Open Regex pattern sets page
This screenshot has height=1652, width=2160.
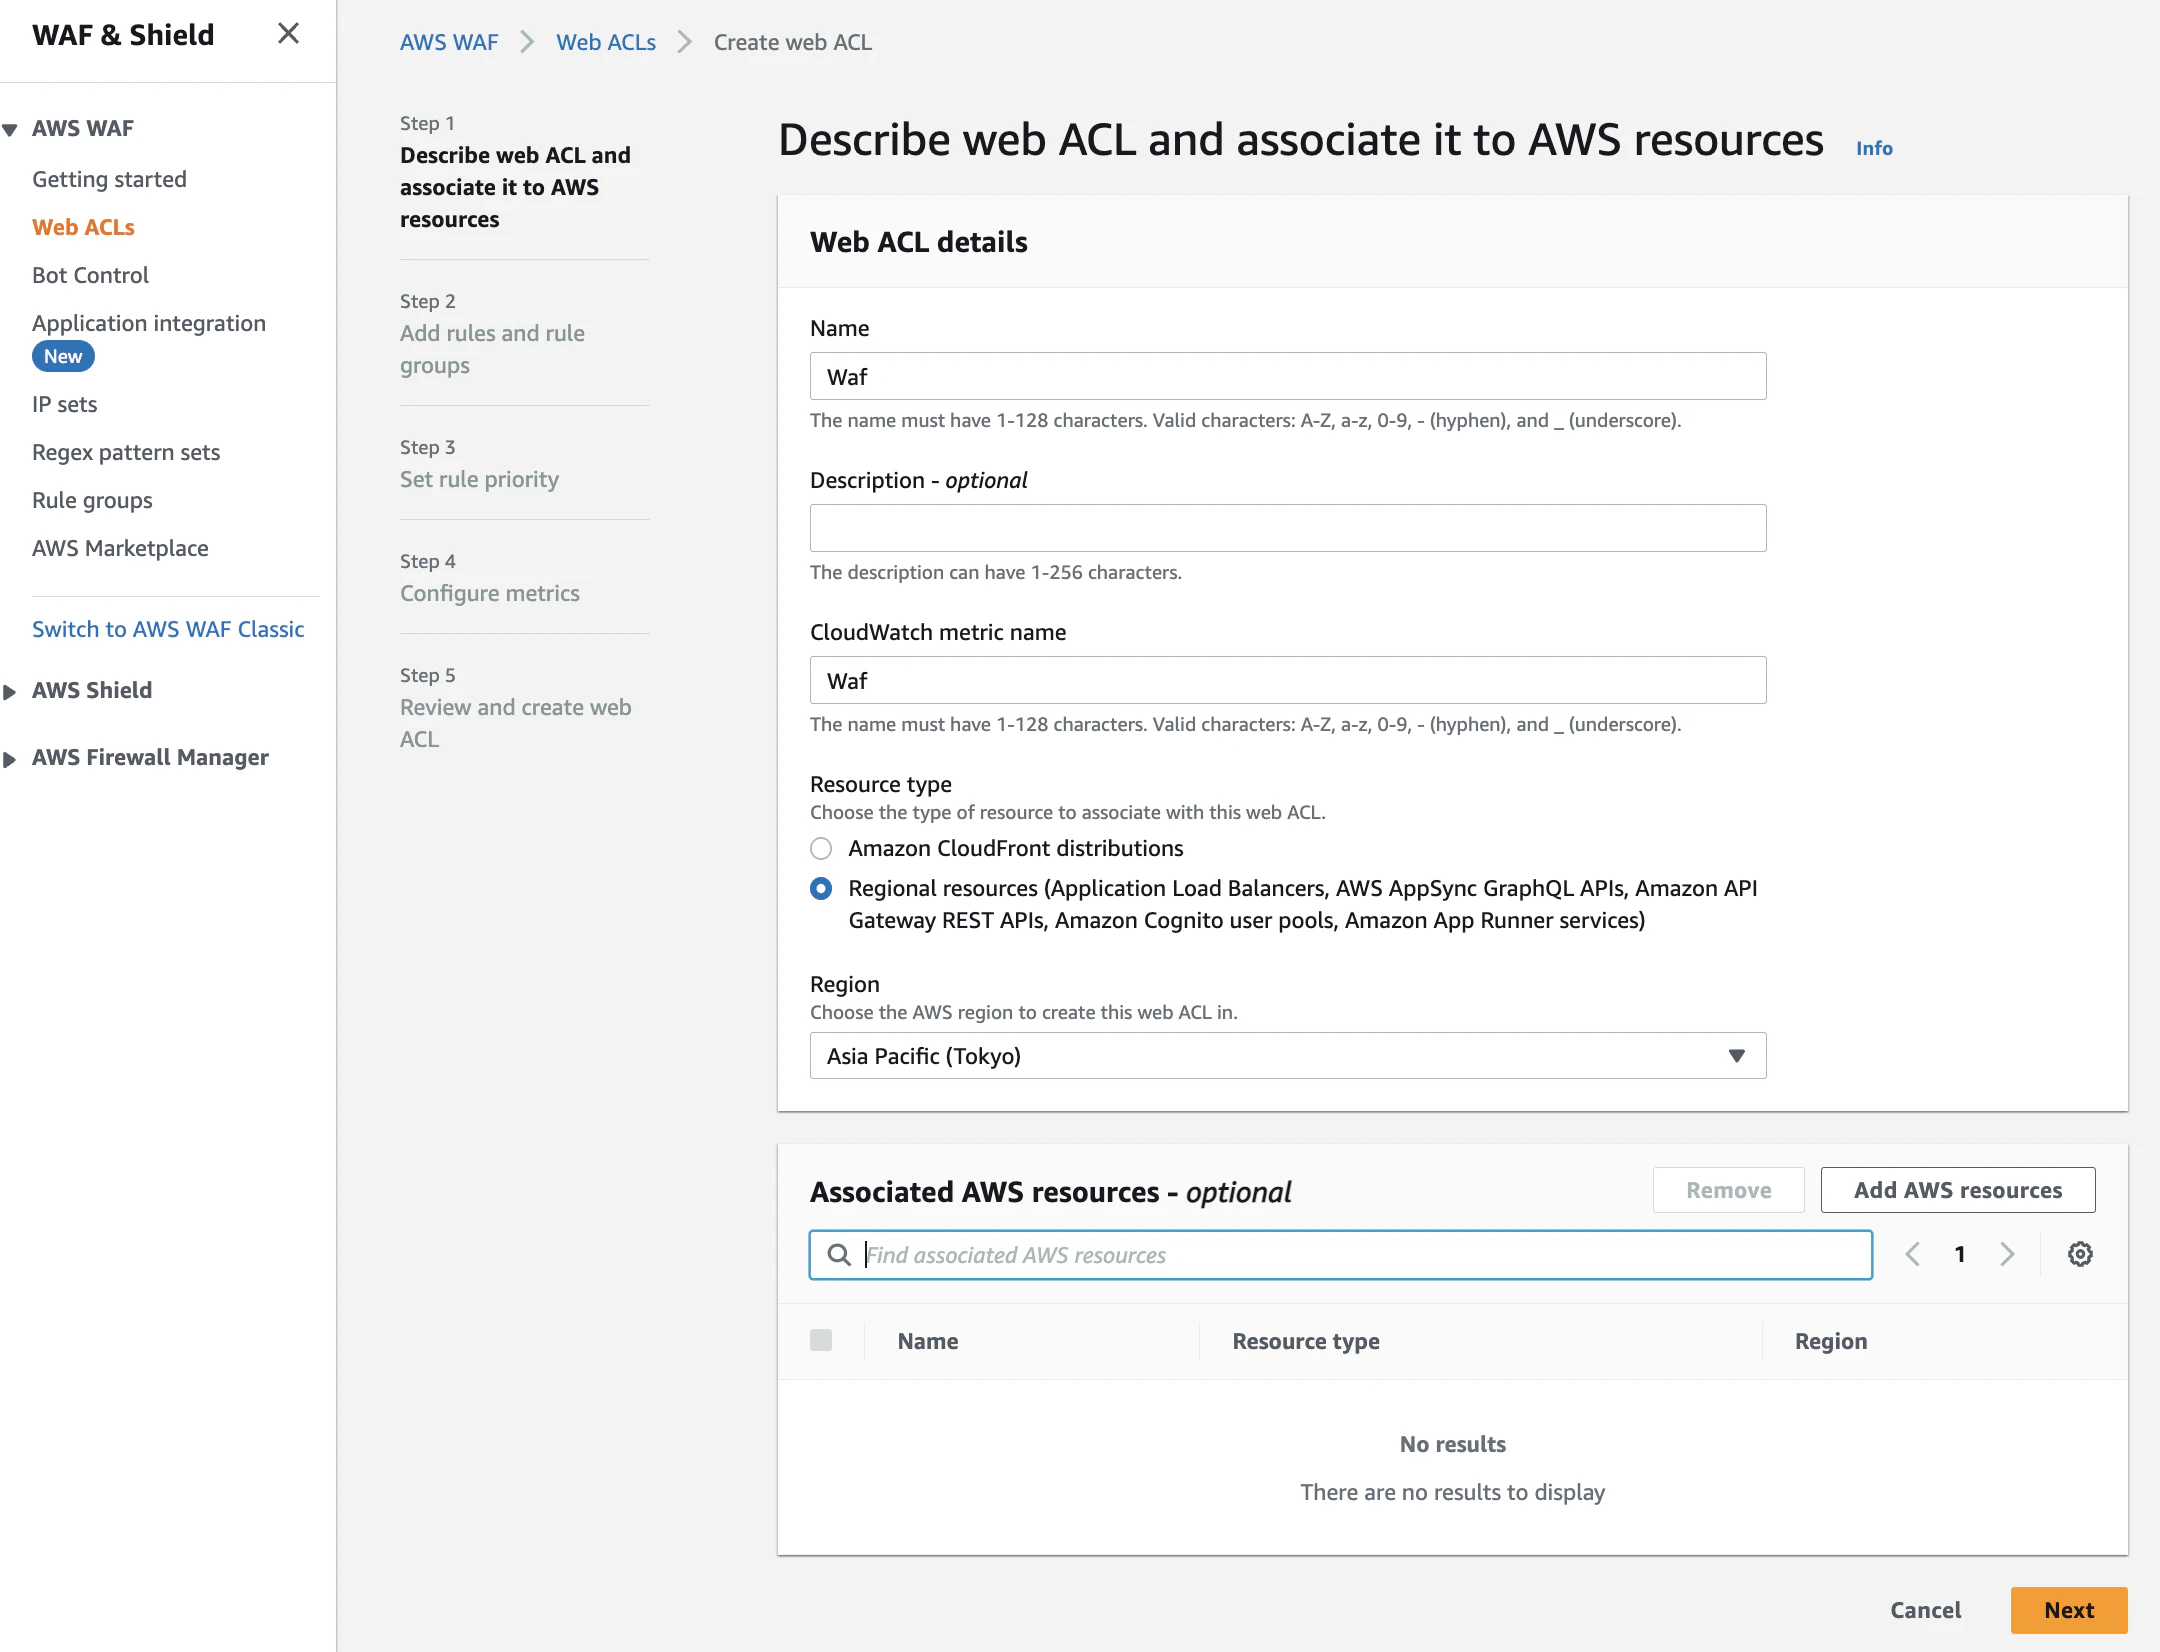126,452
